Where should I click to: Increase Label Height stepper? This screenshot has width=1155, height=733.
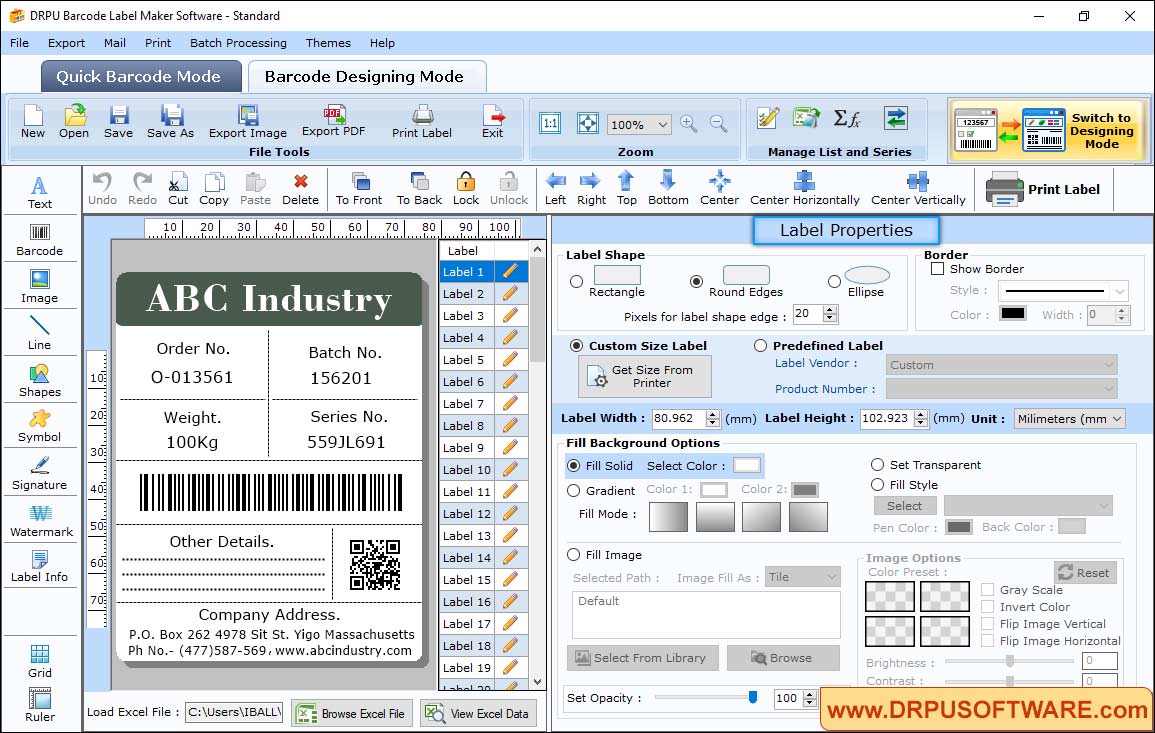pyautogui.click(x=921, y=414)
